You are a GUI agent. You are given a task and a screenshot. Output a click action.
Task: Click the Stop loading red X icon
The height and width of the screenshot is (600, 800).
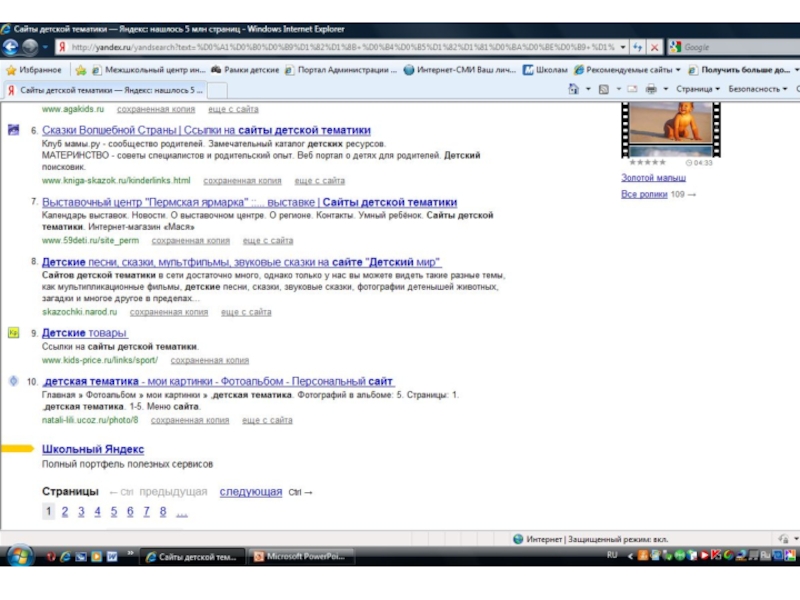(x=654, y=47)
